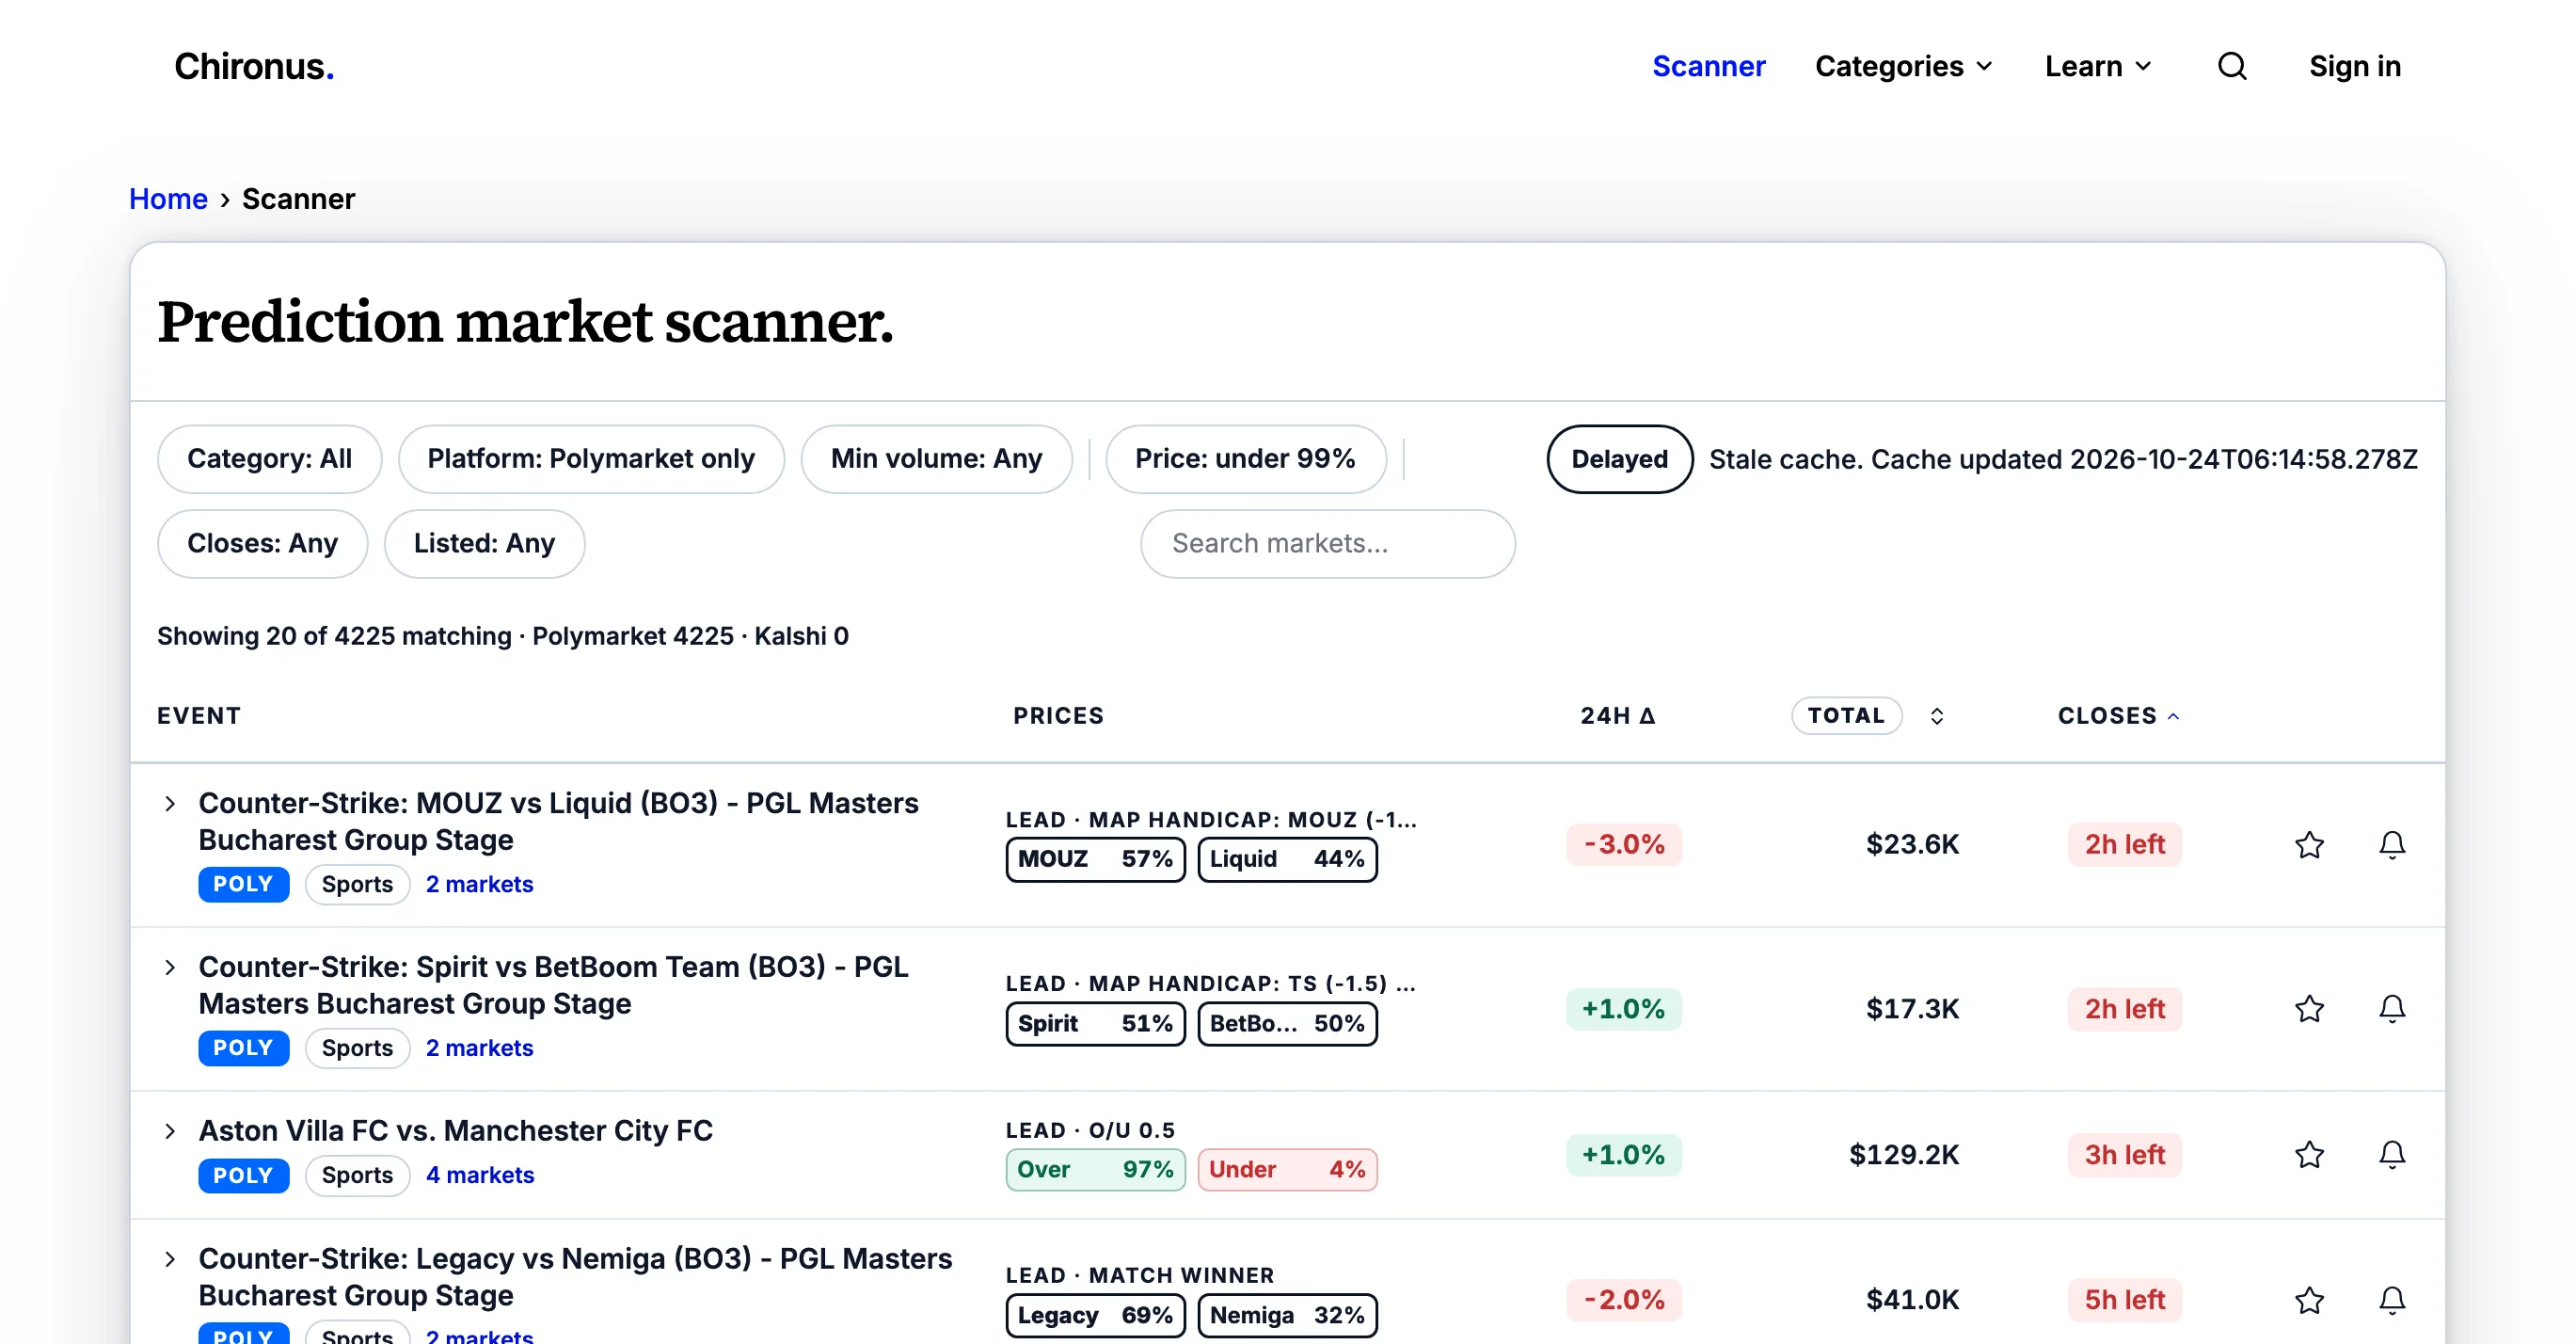Open the Category: All filter
The height and width of the screenshot is (1344, 2576).
(269, 459)
